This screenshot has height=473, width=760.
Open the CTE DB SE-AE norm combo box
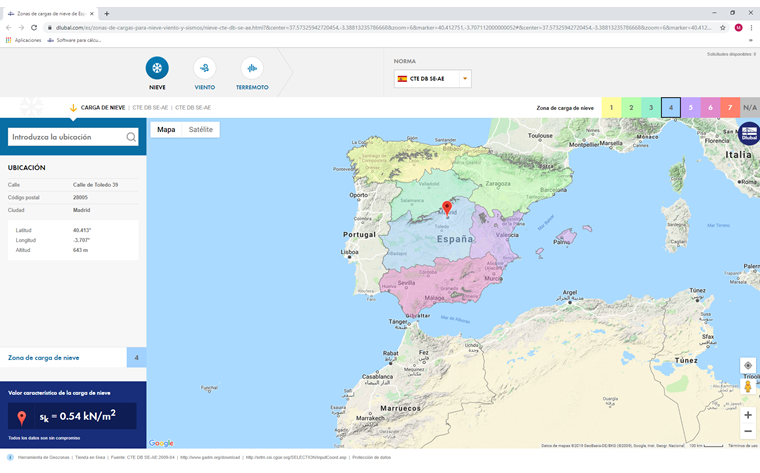[432, 79]
